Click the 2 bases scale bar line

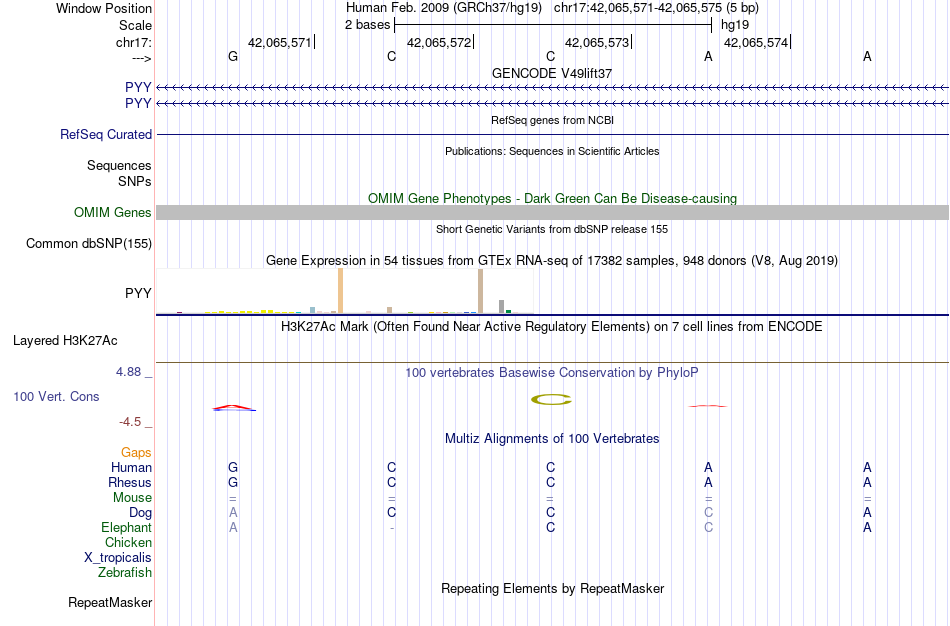click(553, 25)
